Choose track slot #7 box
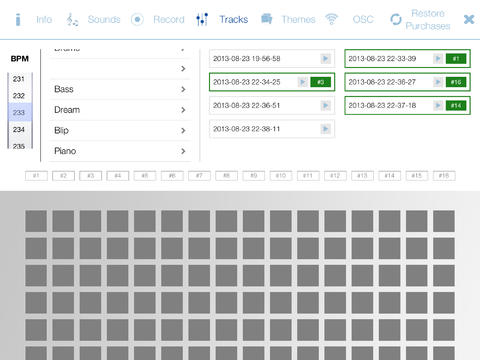Screen dimensions: 480x360 point(199,176)
